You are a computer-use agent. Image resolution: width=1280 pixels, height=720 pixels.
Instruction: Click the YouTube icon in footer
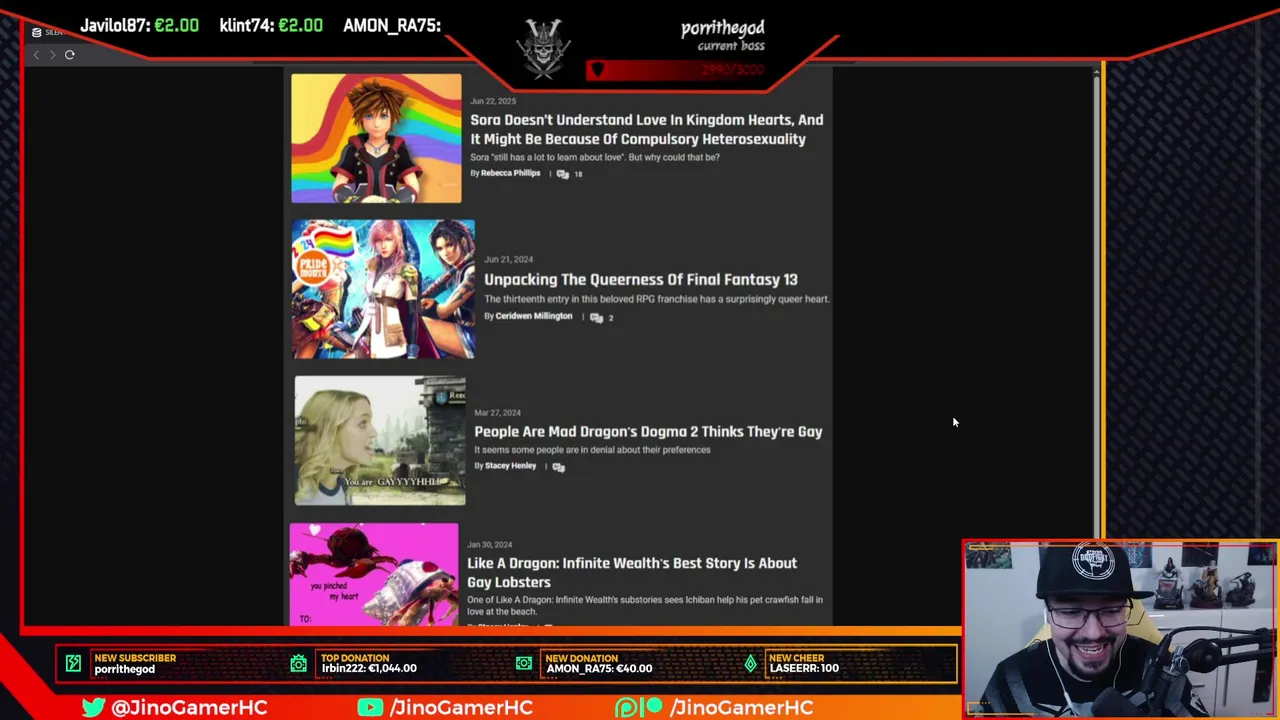pyautogui.click(x=370, y=707)
